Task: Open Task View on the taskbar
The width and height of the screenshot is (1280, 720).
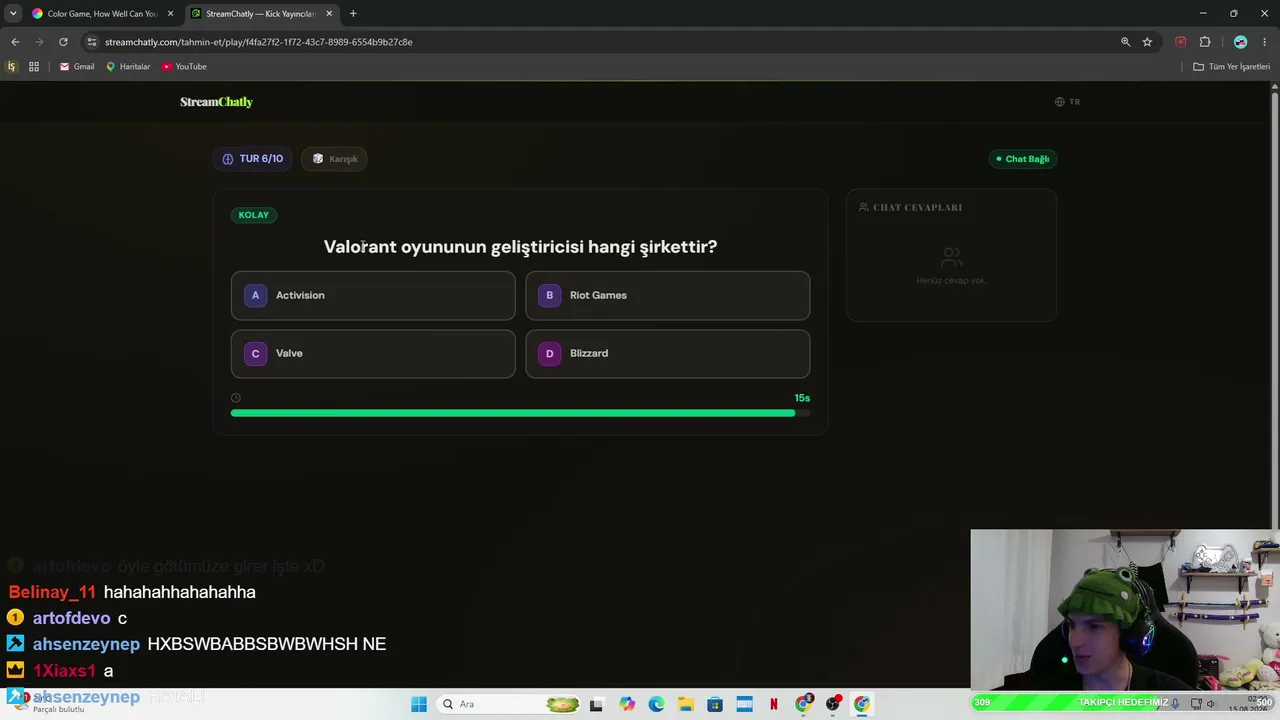Action: pyautogui.click(x=597, y=704)
